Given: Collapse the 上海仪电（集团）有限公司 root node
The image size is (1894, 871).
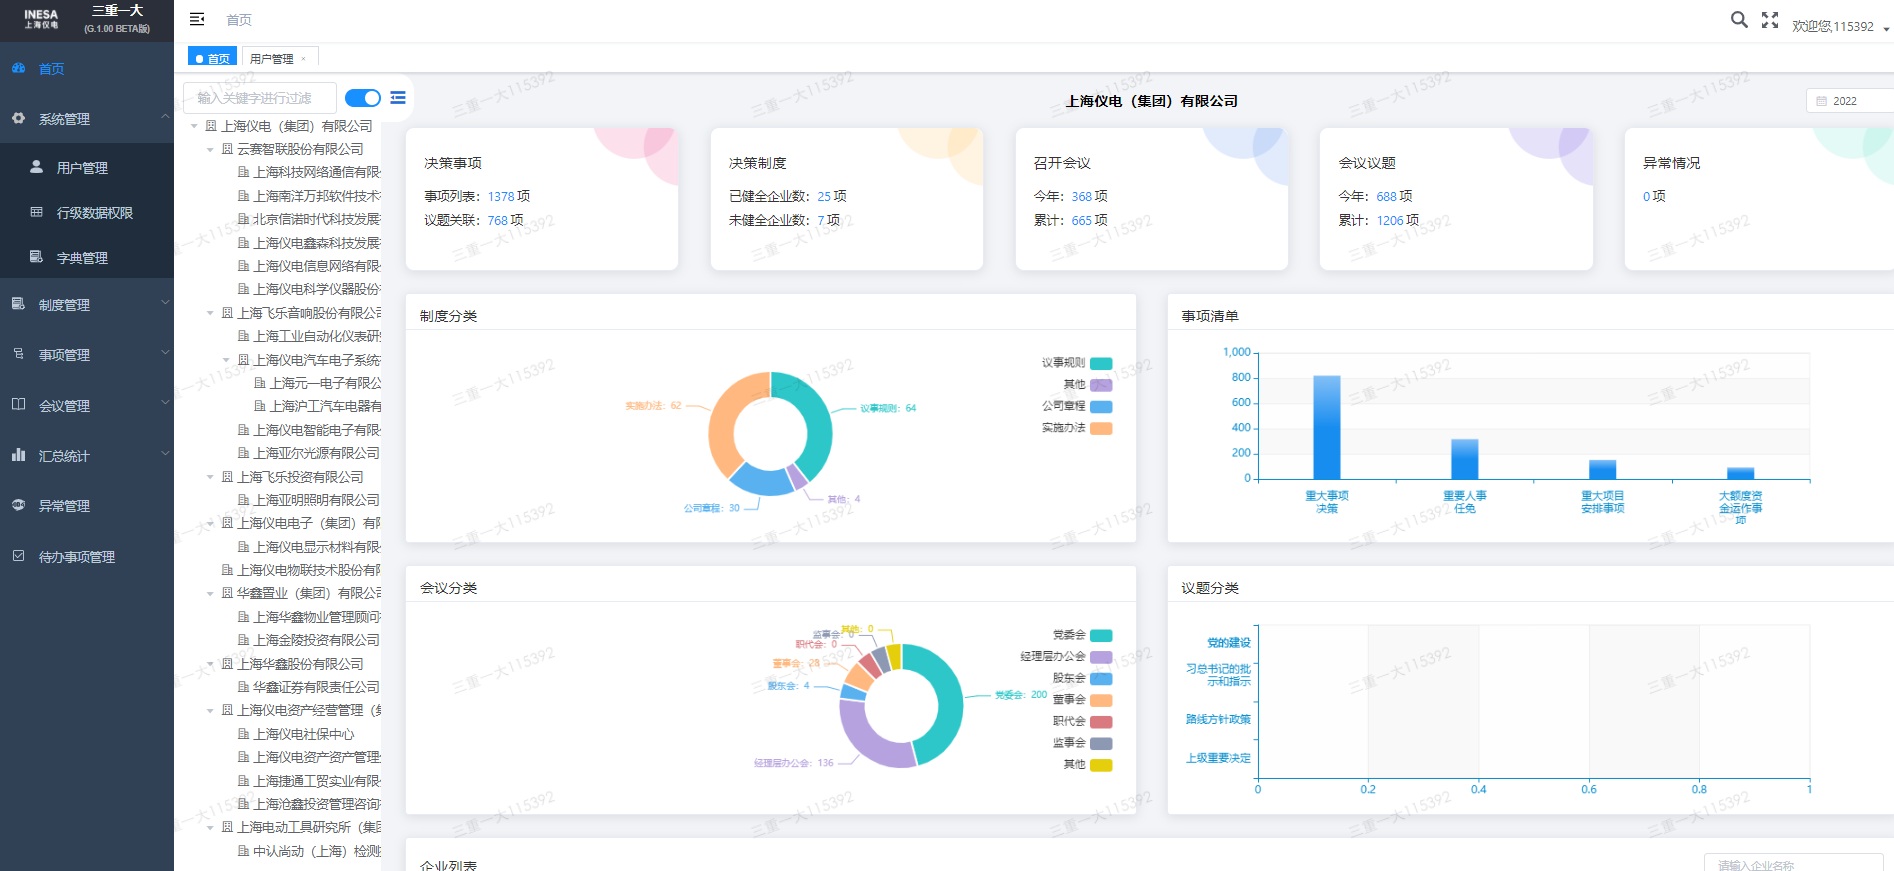Looking at the screenshot, I should click(x=194, y=126).
